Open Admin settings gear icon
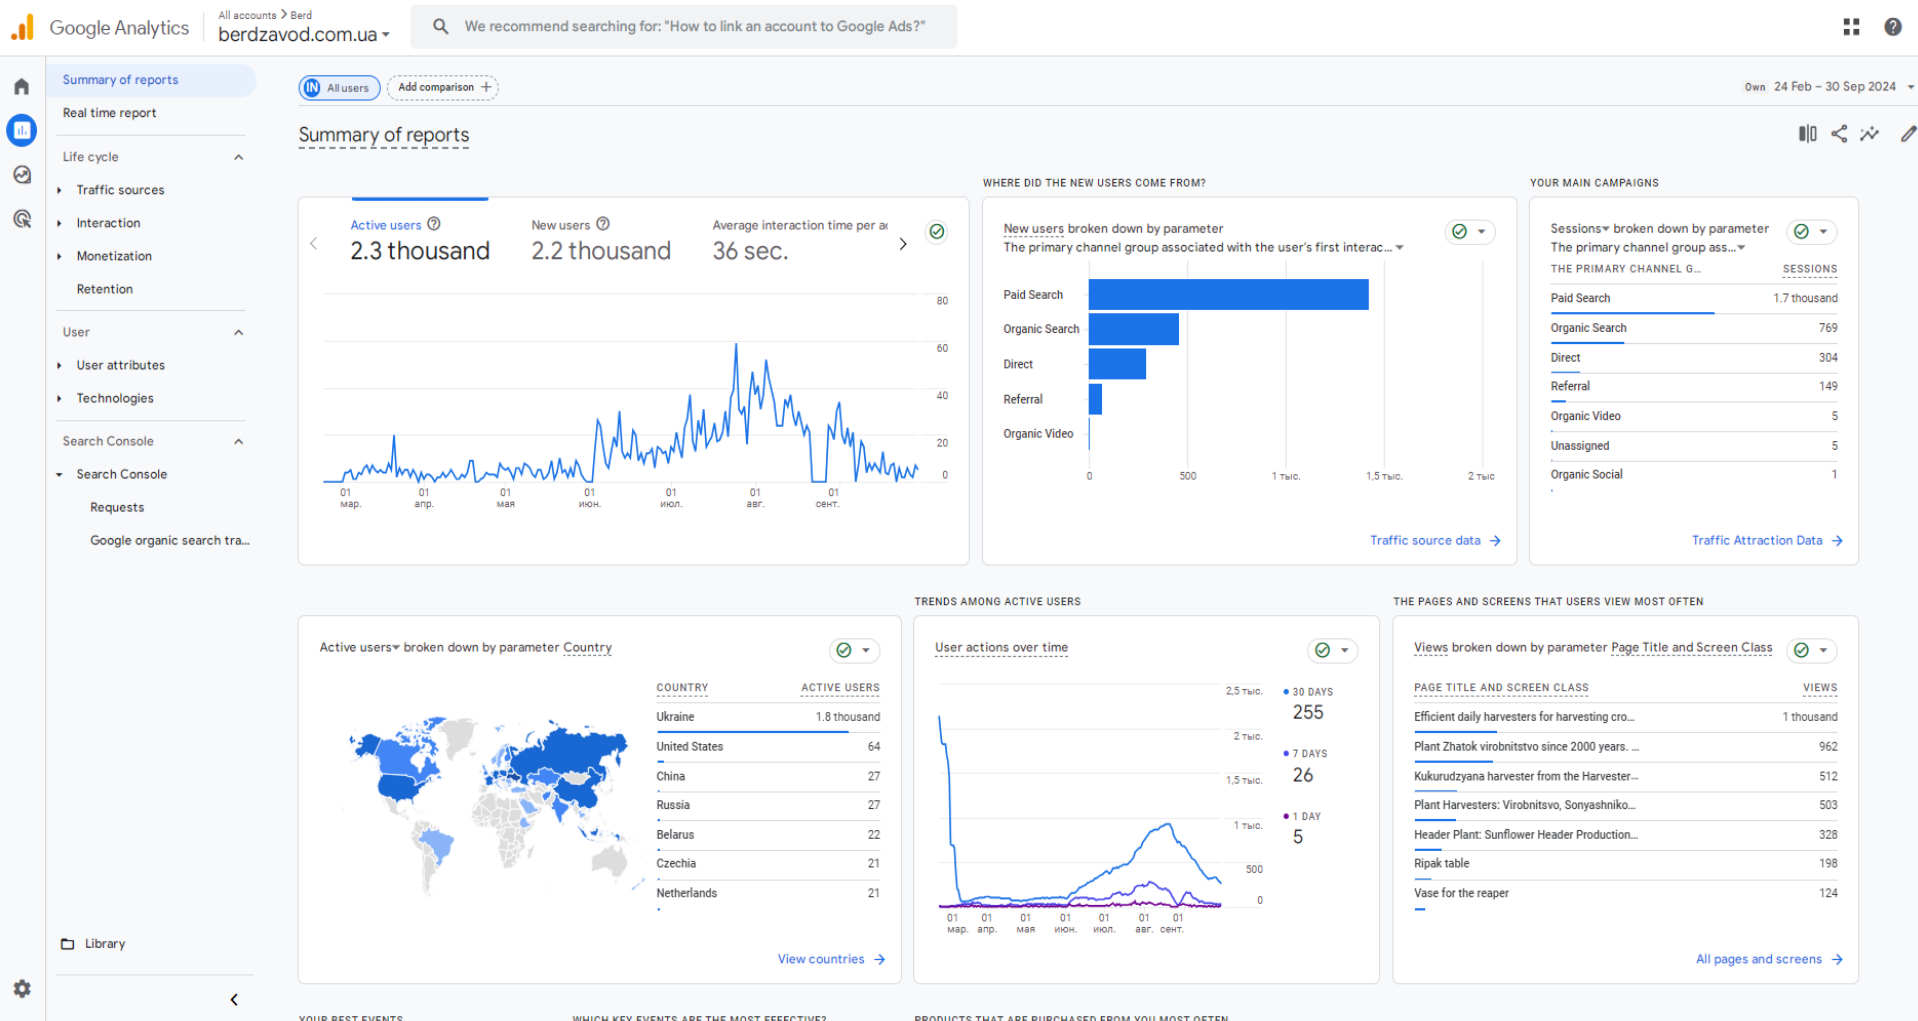Screen dimensions: 1918x1021 click(x=22, y=988)
